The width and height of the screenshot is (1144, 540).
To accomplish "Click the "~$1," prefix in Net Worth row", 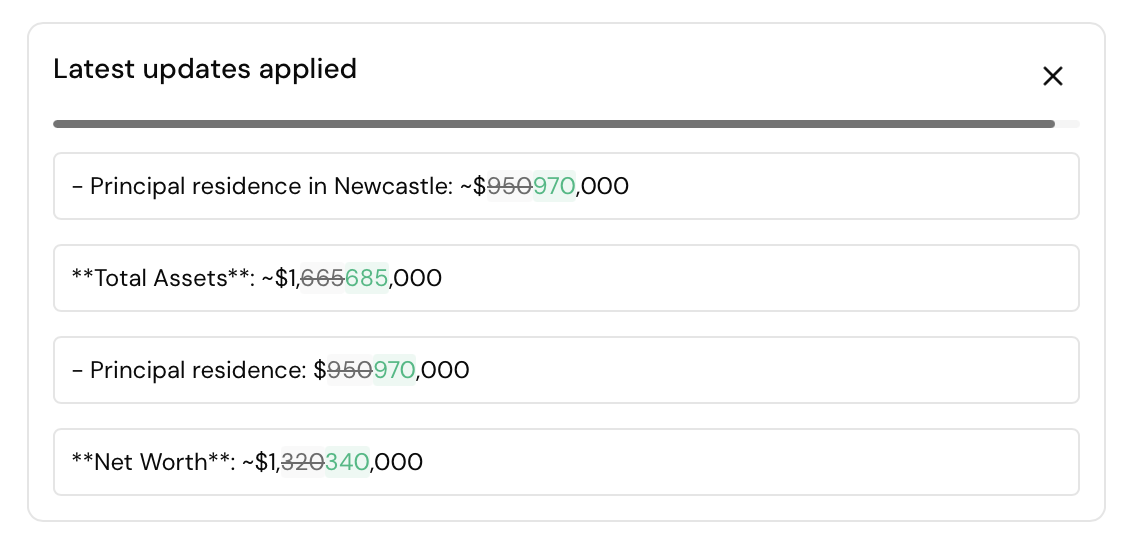I will tap(261, 462).
